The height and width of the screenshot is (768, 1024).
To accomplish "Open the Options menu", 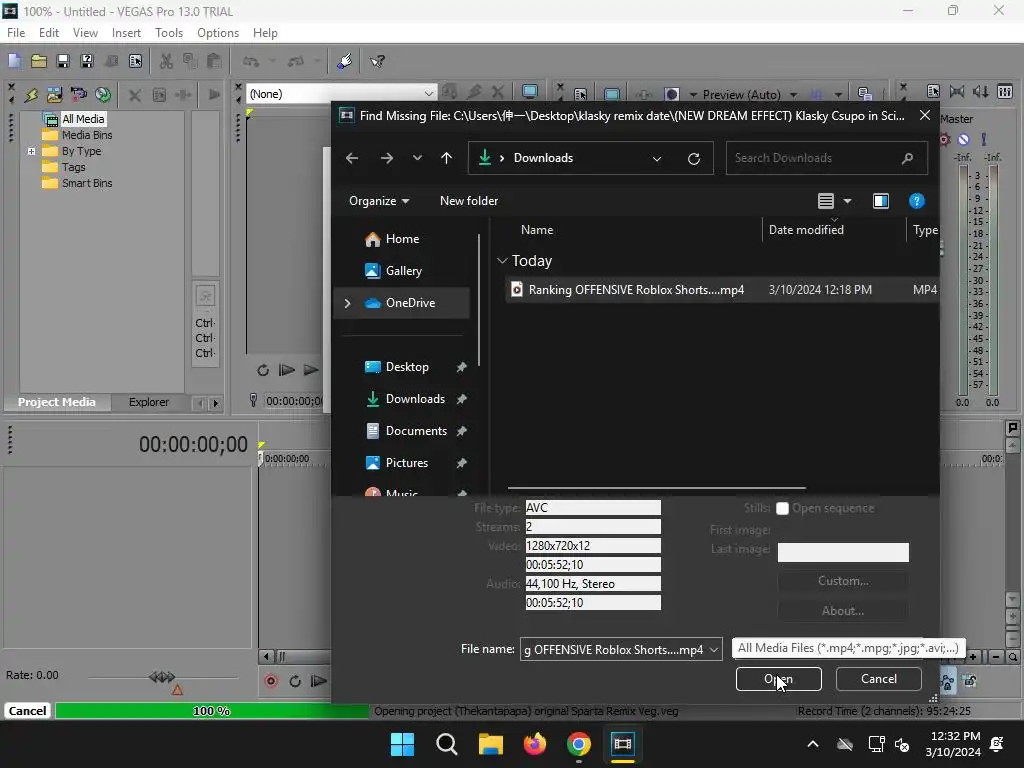I will 217,33.
